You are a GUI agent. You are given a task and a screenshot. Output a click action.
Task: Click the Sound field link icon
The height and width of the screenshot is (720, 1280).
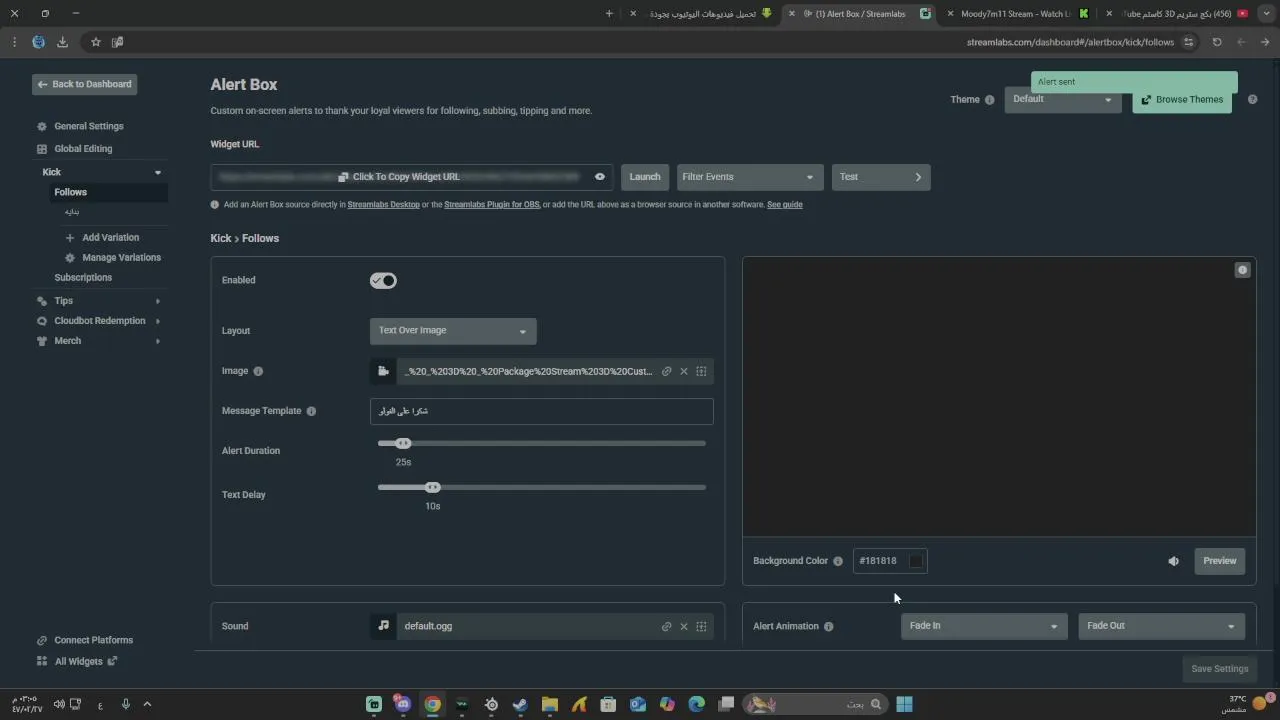pyautogui.click(x=666, y=626)
